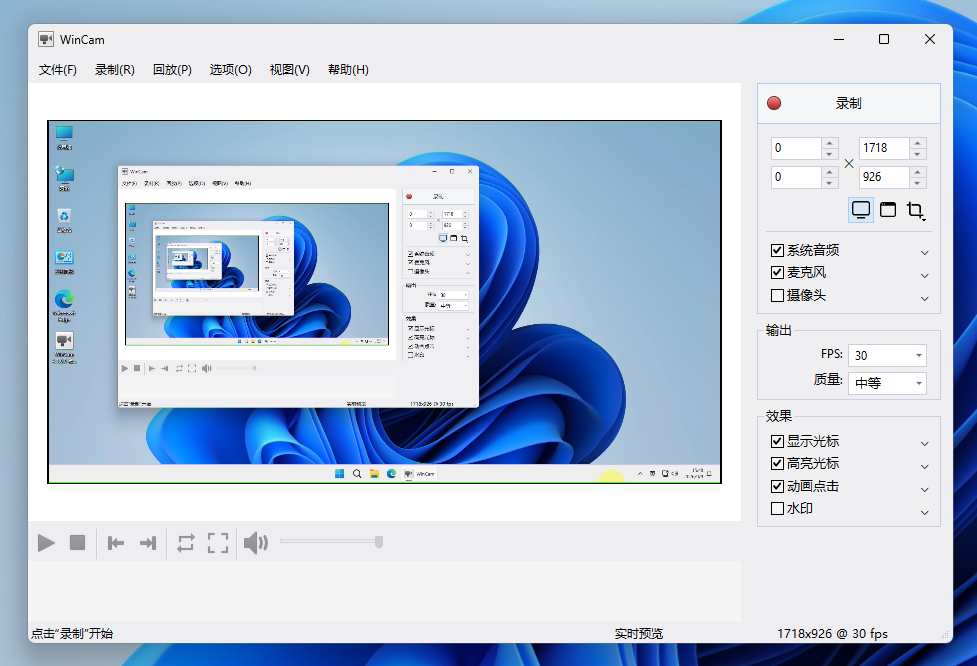Viewport: 977px width, 666px height.
Task: Increase the 926 height with up arrow
Action: (x=917, y=172)
